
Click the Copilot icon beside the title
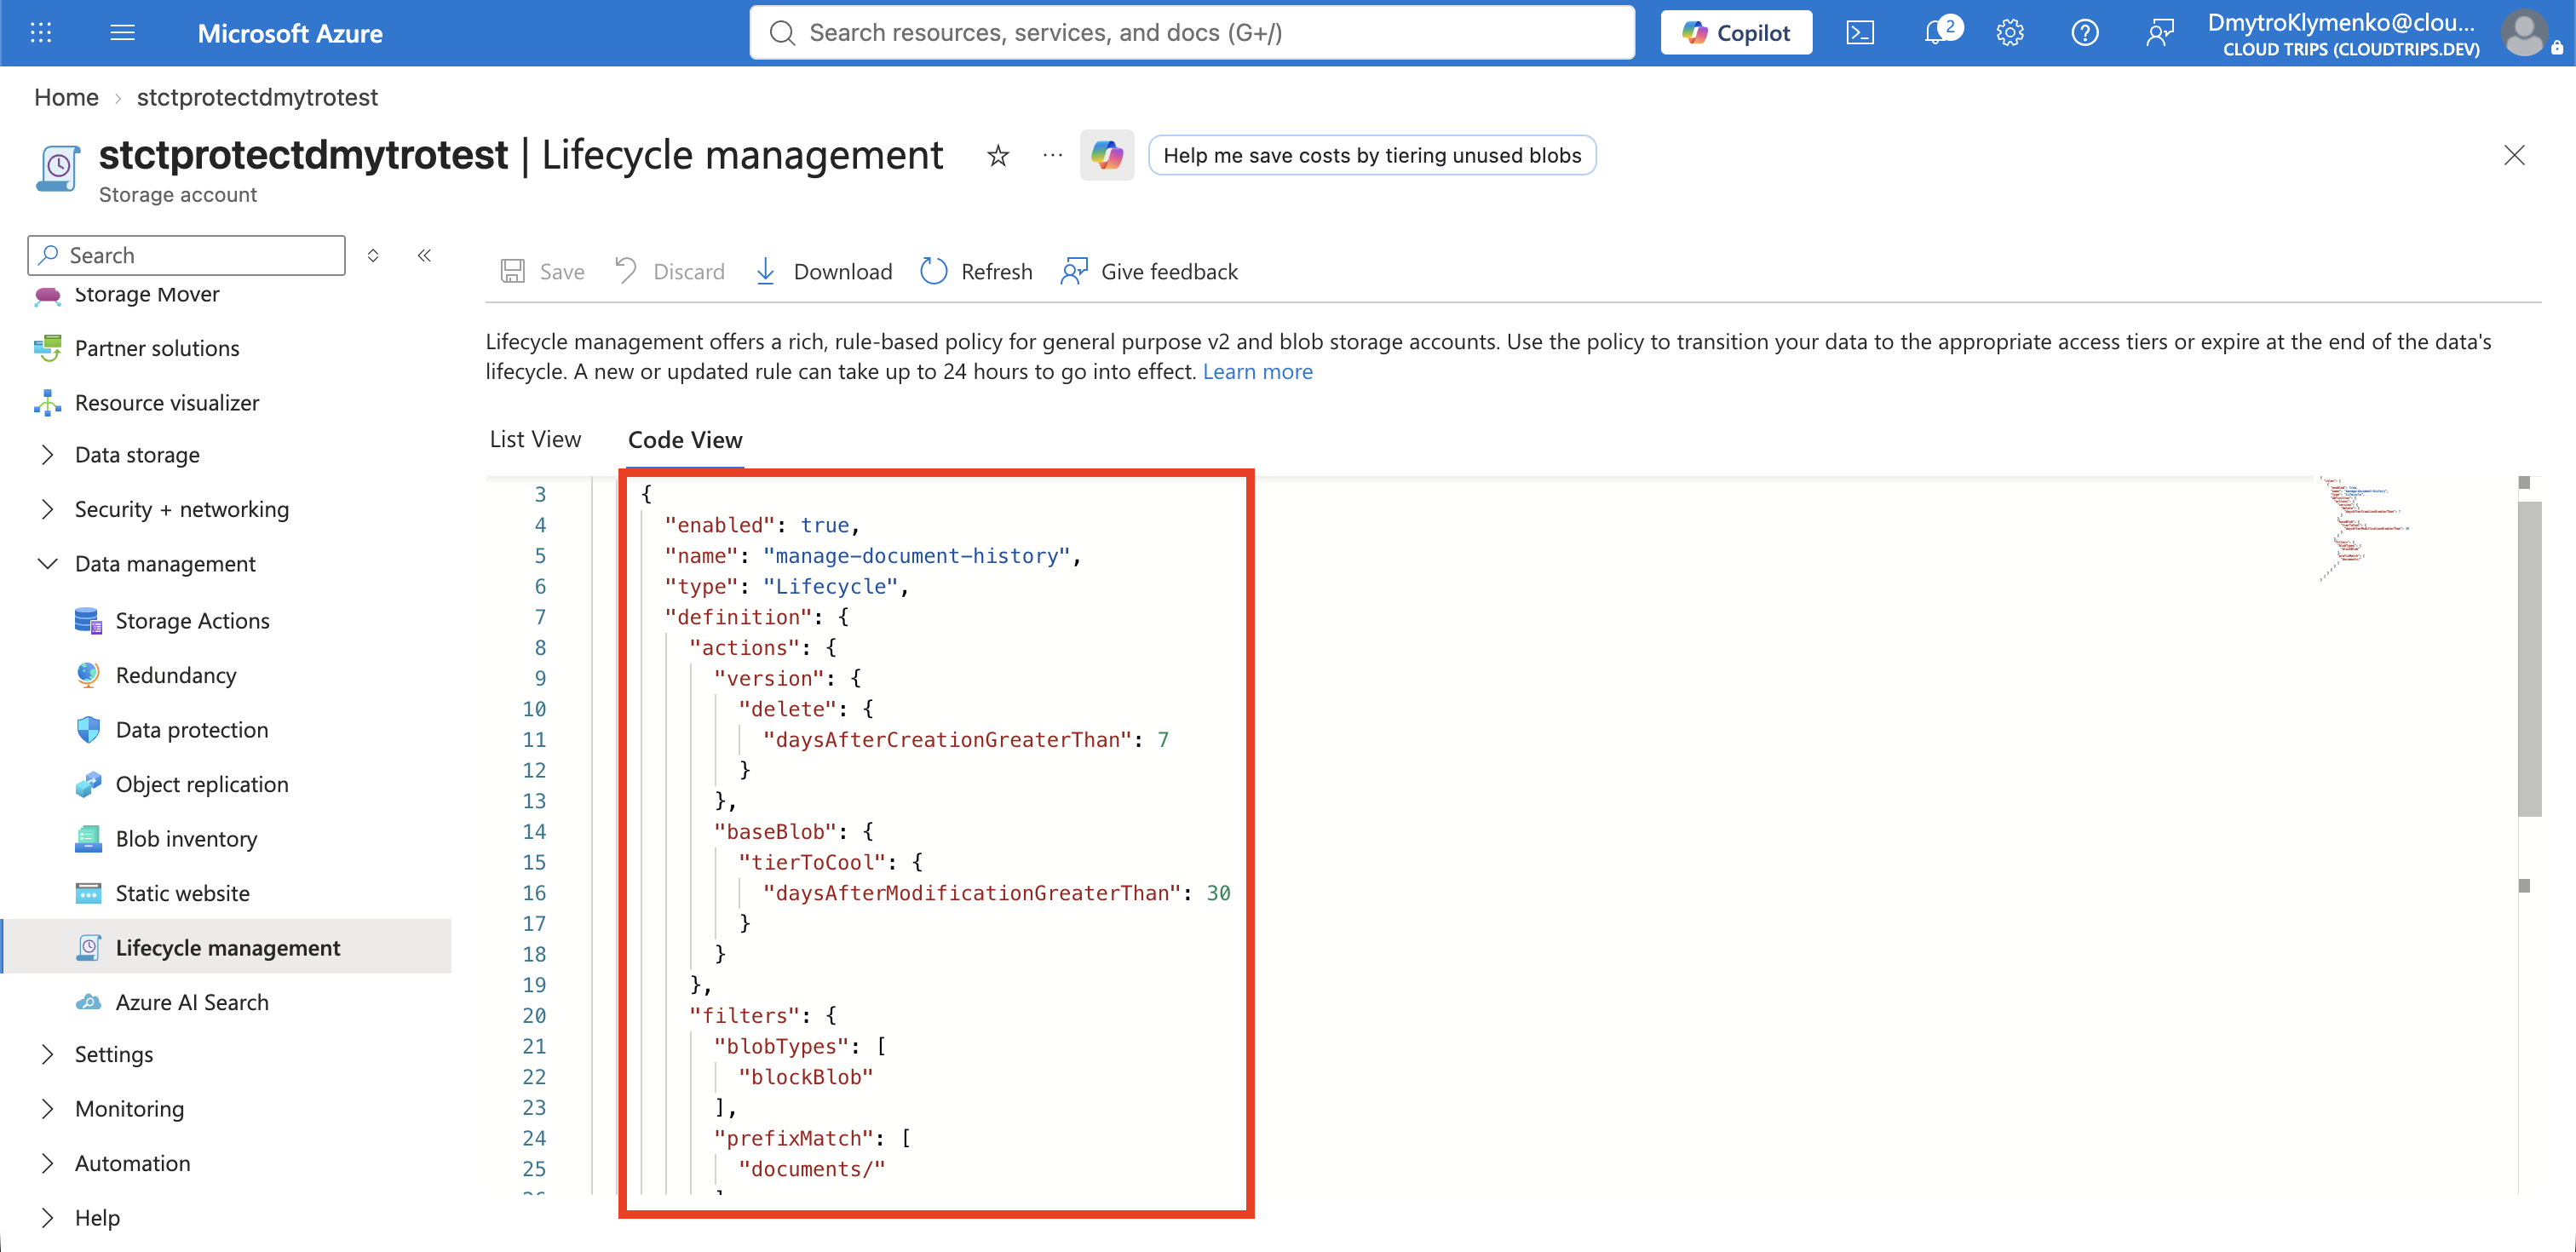1107,155
